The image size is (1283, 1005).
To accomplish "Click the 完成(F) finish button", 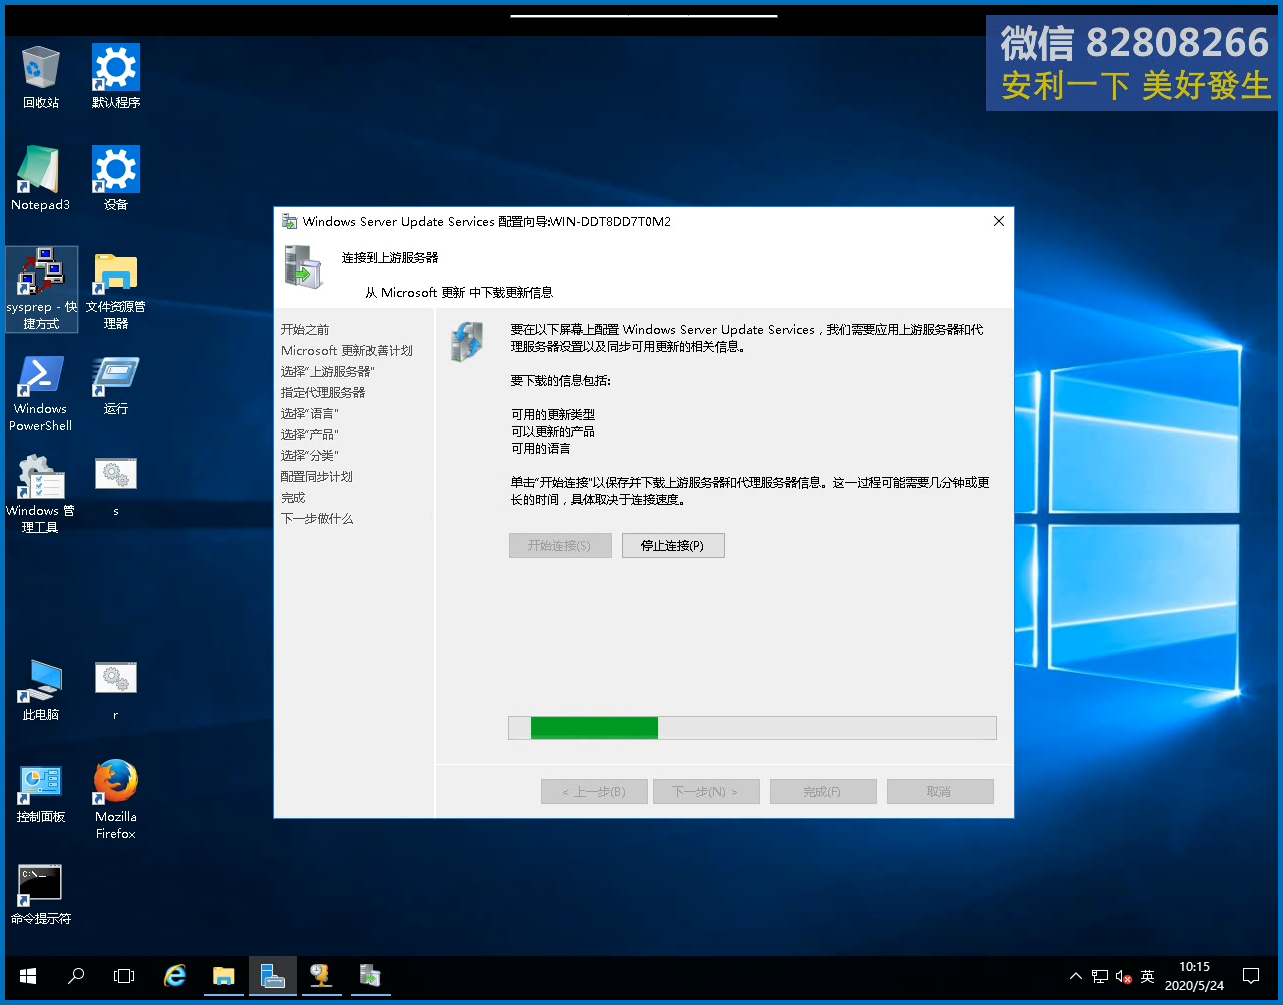I will (823, 791).
